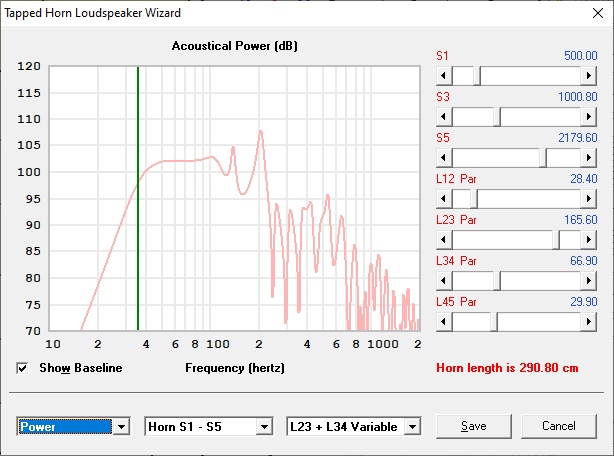Click the S1 value 500.00

coord(581,56)
